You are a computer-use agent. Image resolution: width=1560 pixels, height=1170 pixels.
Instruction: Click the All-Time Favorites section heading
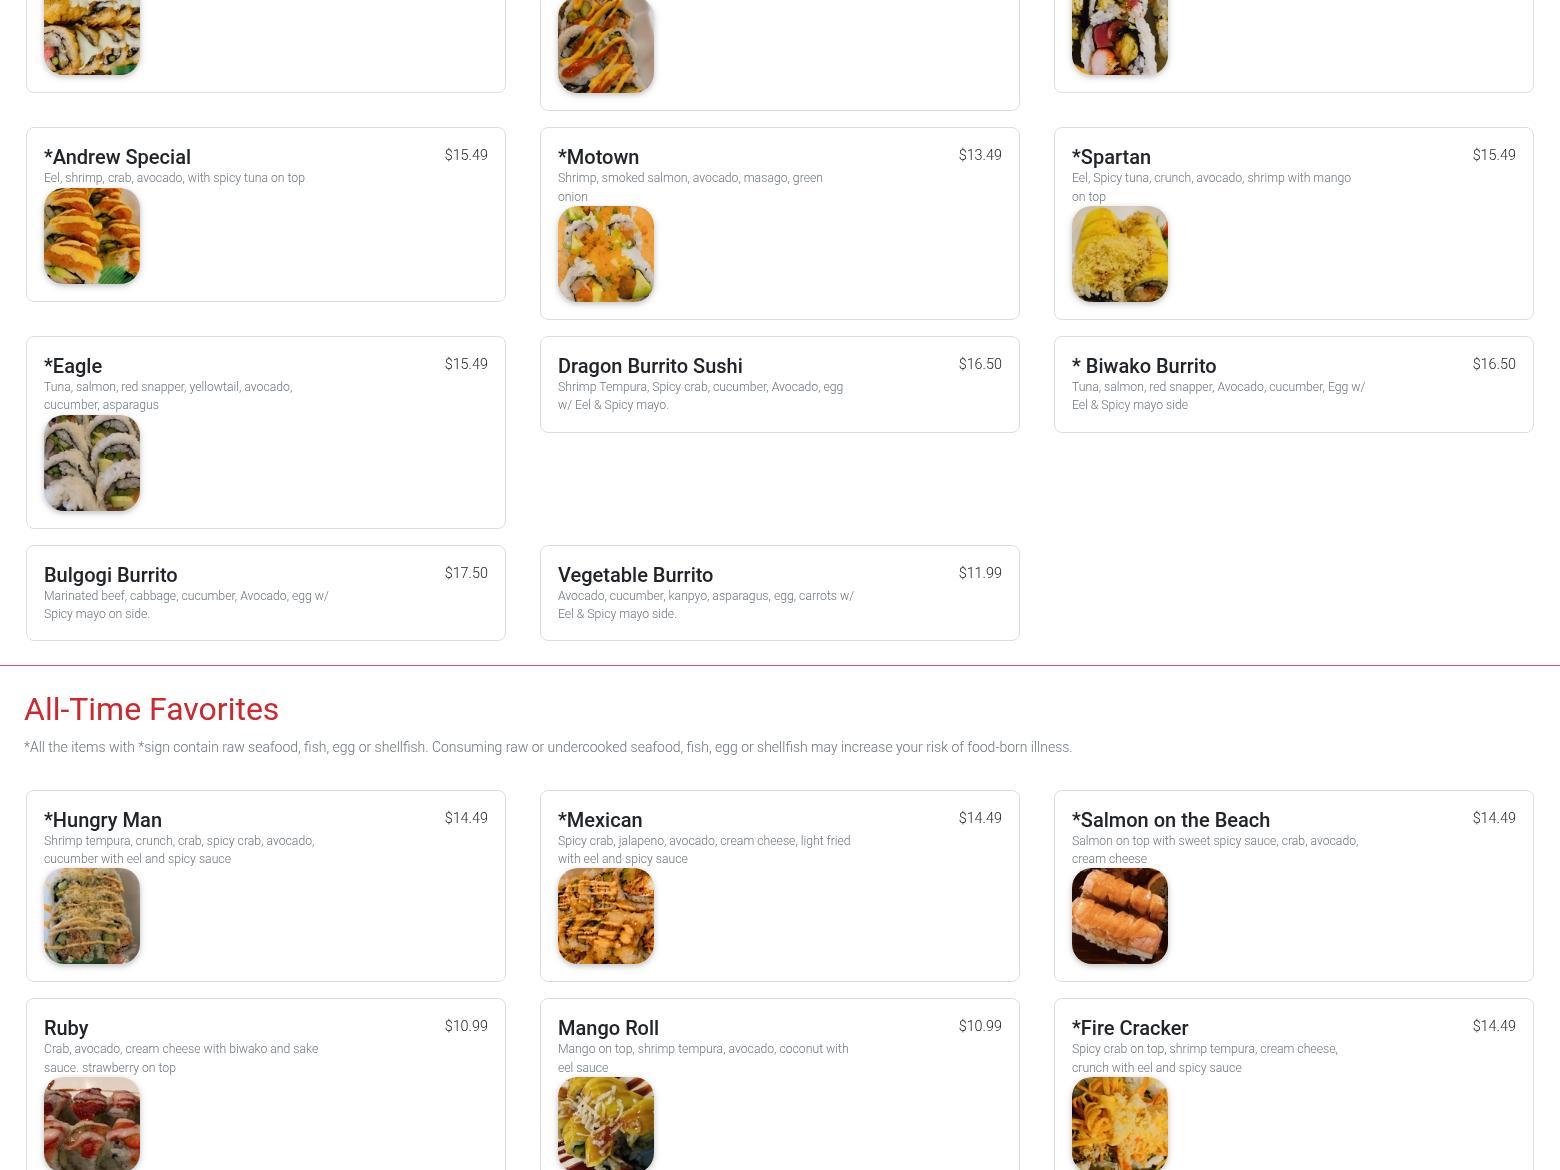tap(151, 709)
